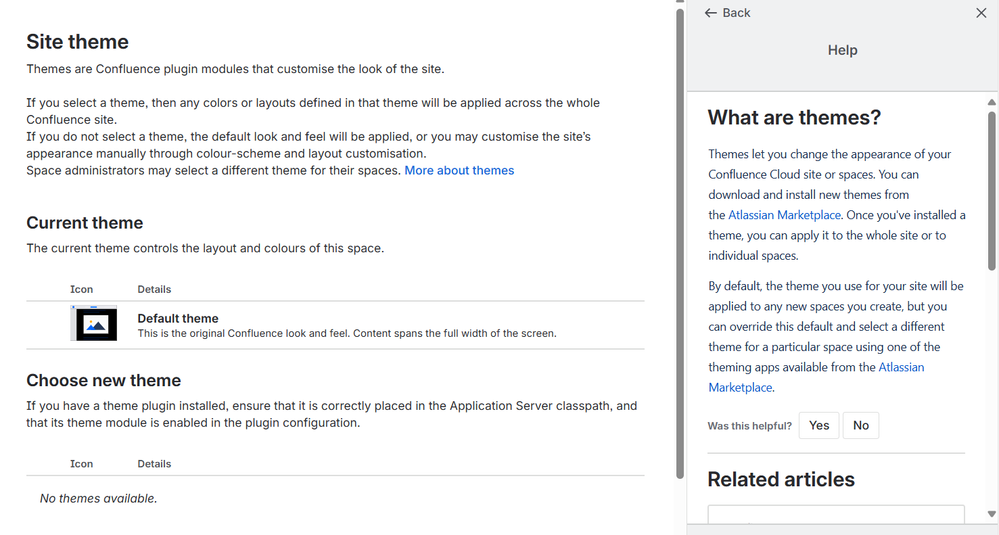Answer Yes to Was this helpful

click(x=819, y=425)
